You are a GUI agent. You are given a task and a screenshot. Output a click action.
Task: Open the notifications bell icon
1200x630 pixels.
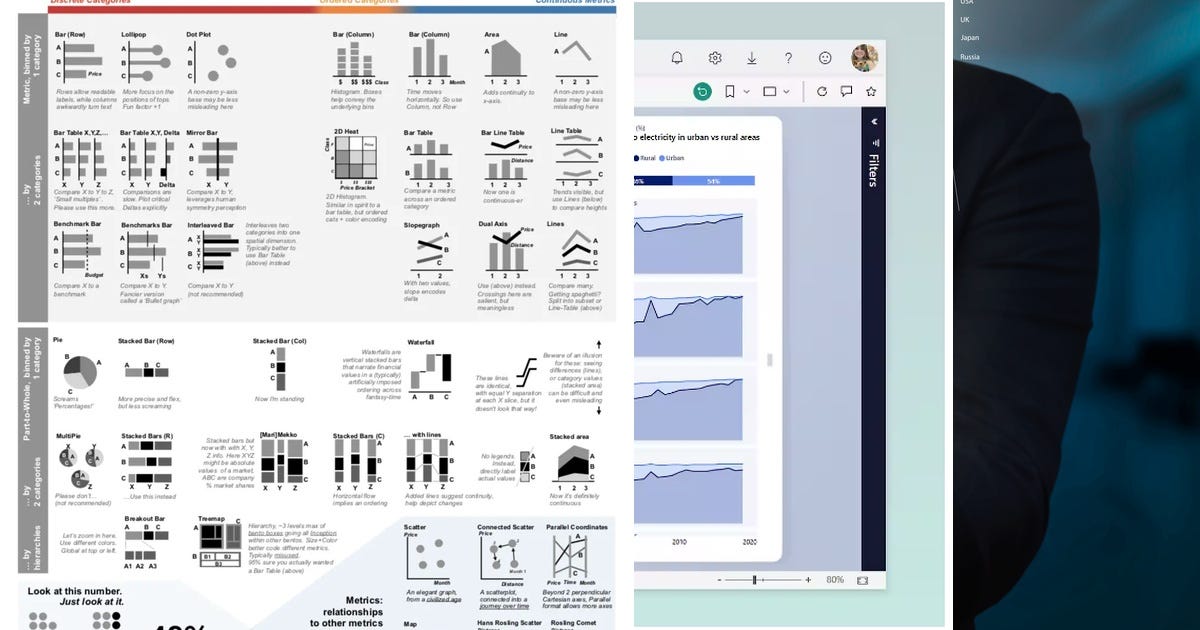677,58
